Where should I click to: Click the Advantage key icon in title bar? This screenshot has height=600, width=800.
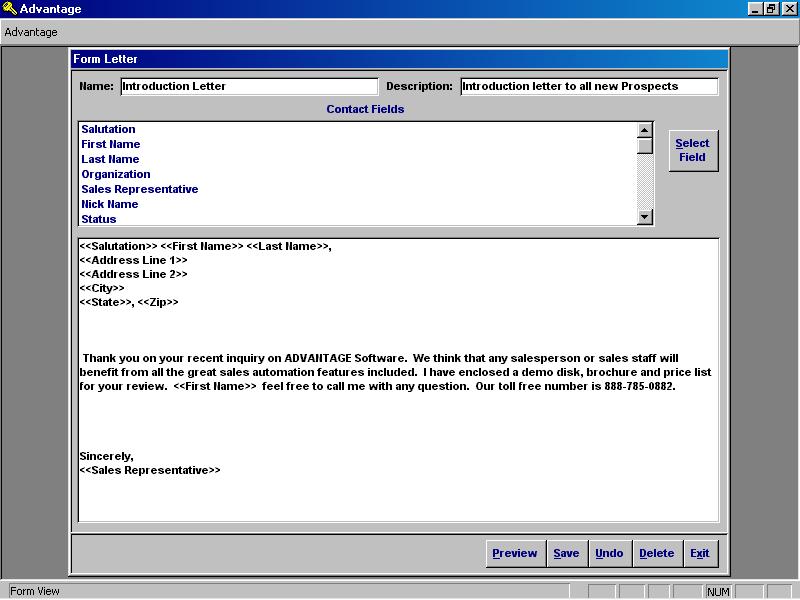click(x=9, y=9)
